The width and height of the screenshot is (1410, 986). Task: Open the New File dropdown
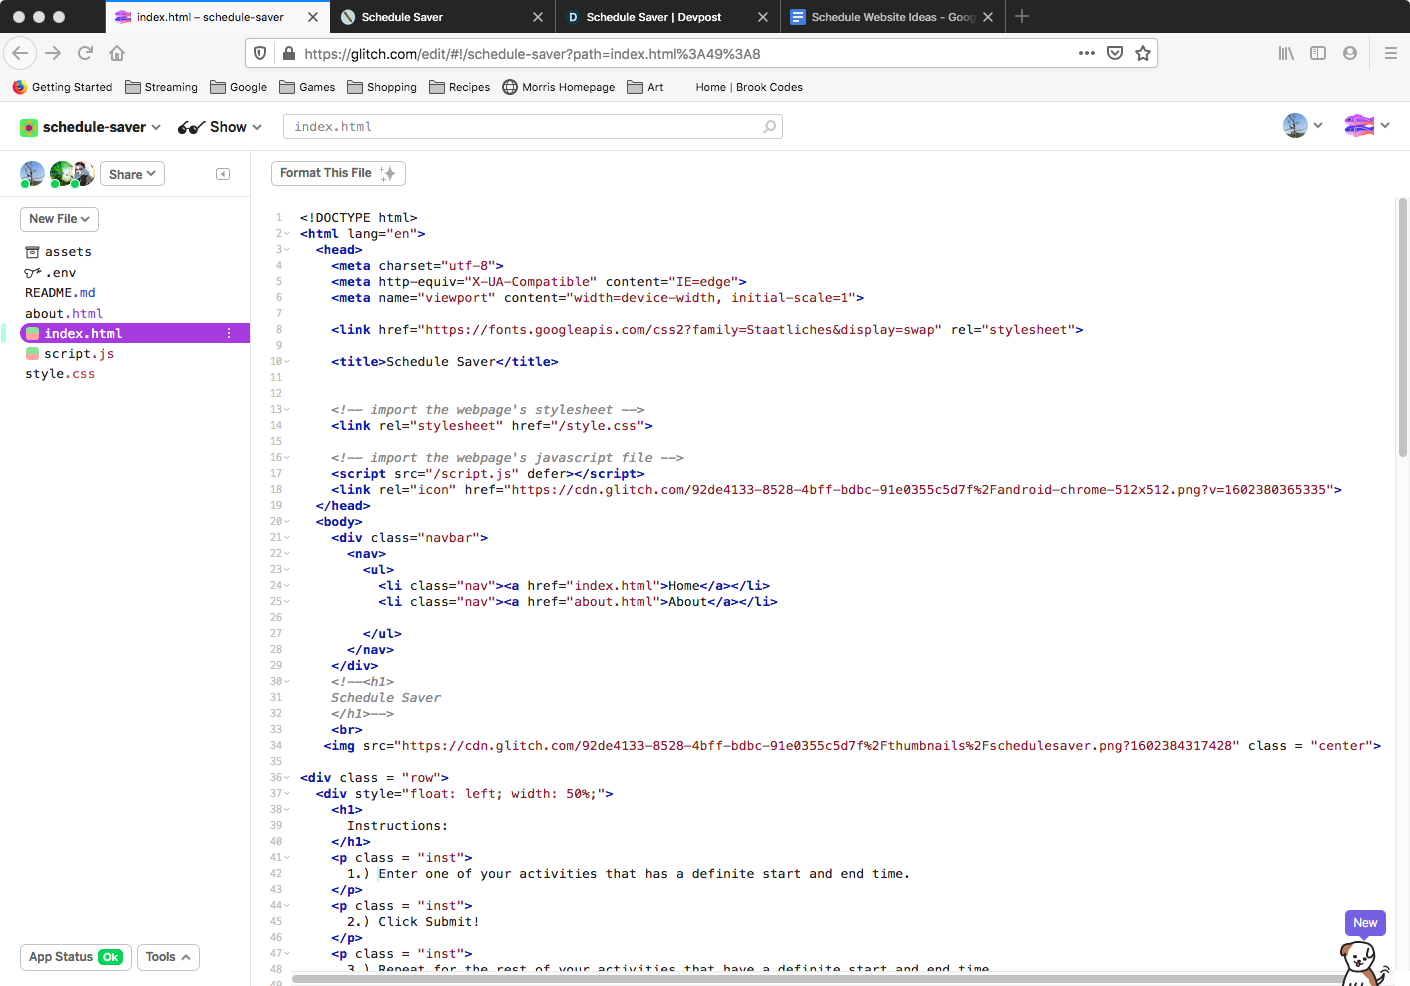tap(59, 219)
